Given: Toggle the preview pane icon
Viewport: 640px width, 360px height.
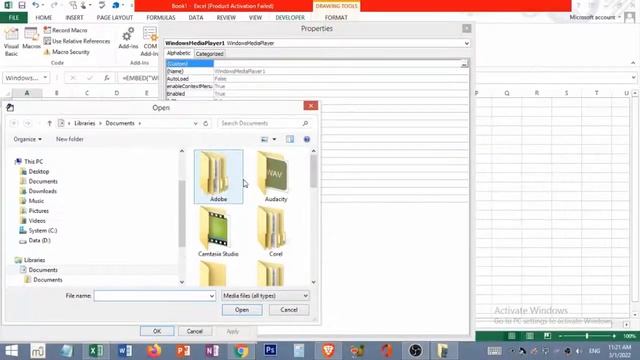Looking at the screenshot, I should 290,140.
